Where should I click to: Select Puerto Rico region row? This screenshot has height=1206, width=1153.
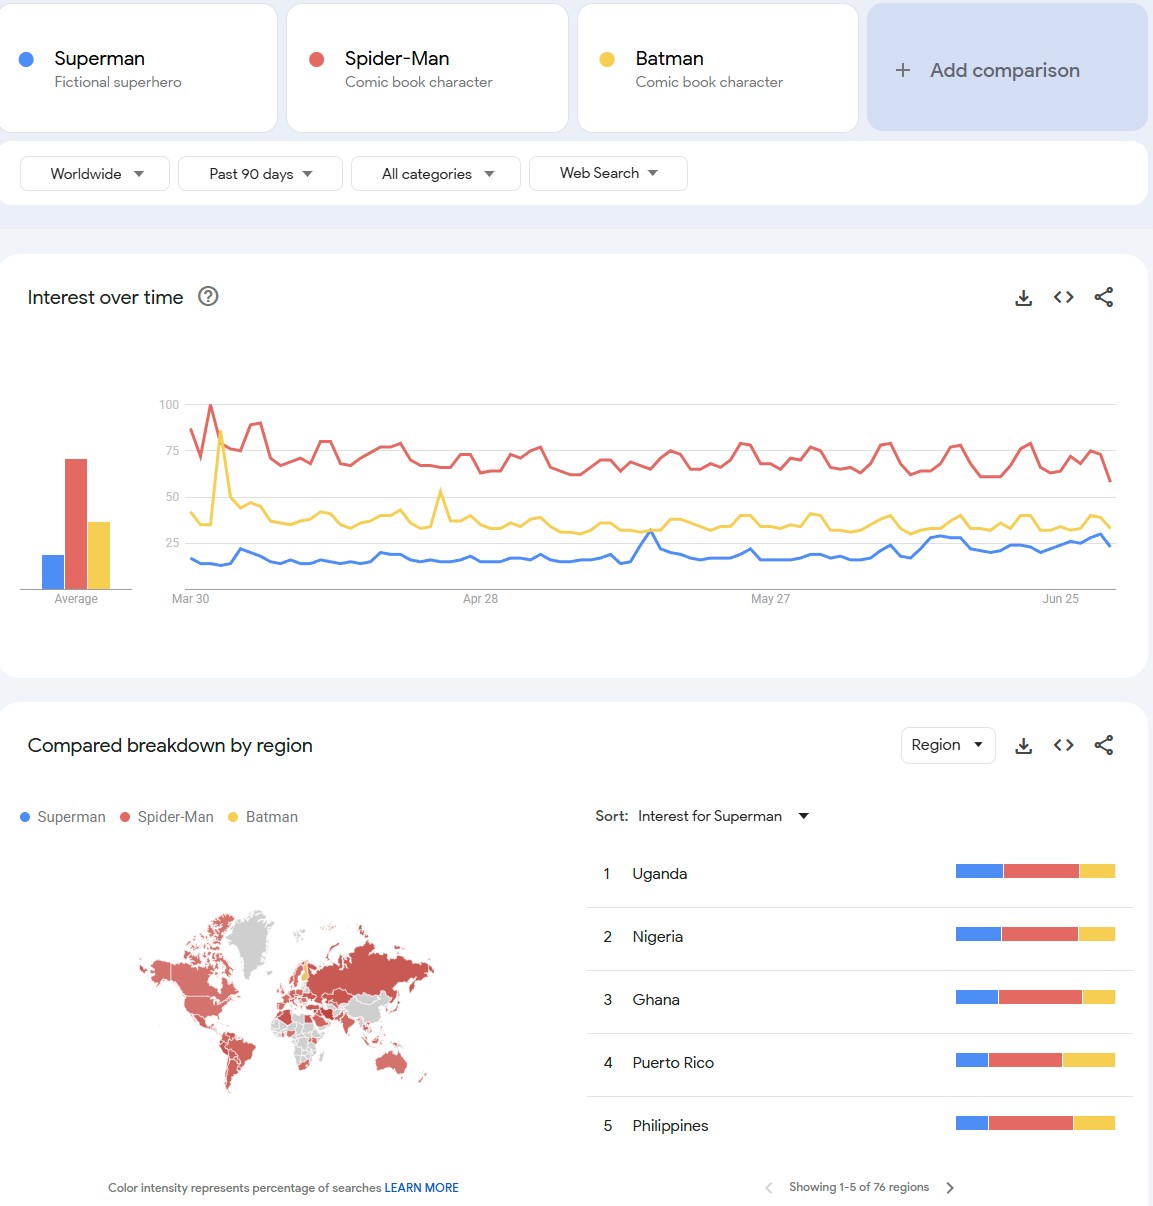point(860,1063)
